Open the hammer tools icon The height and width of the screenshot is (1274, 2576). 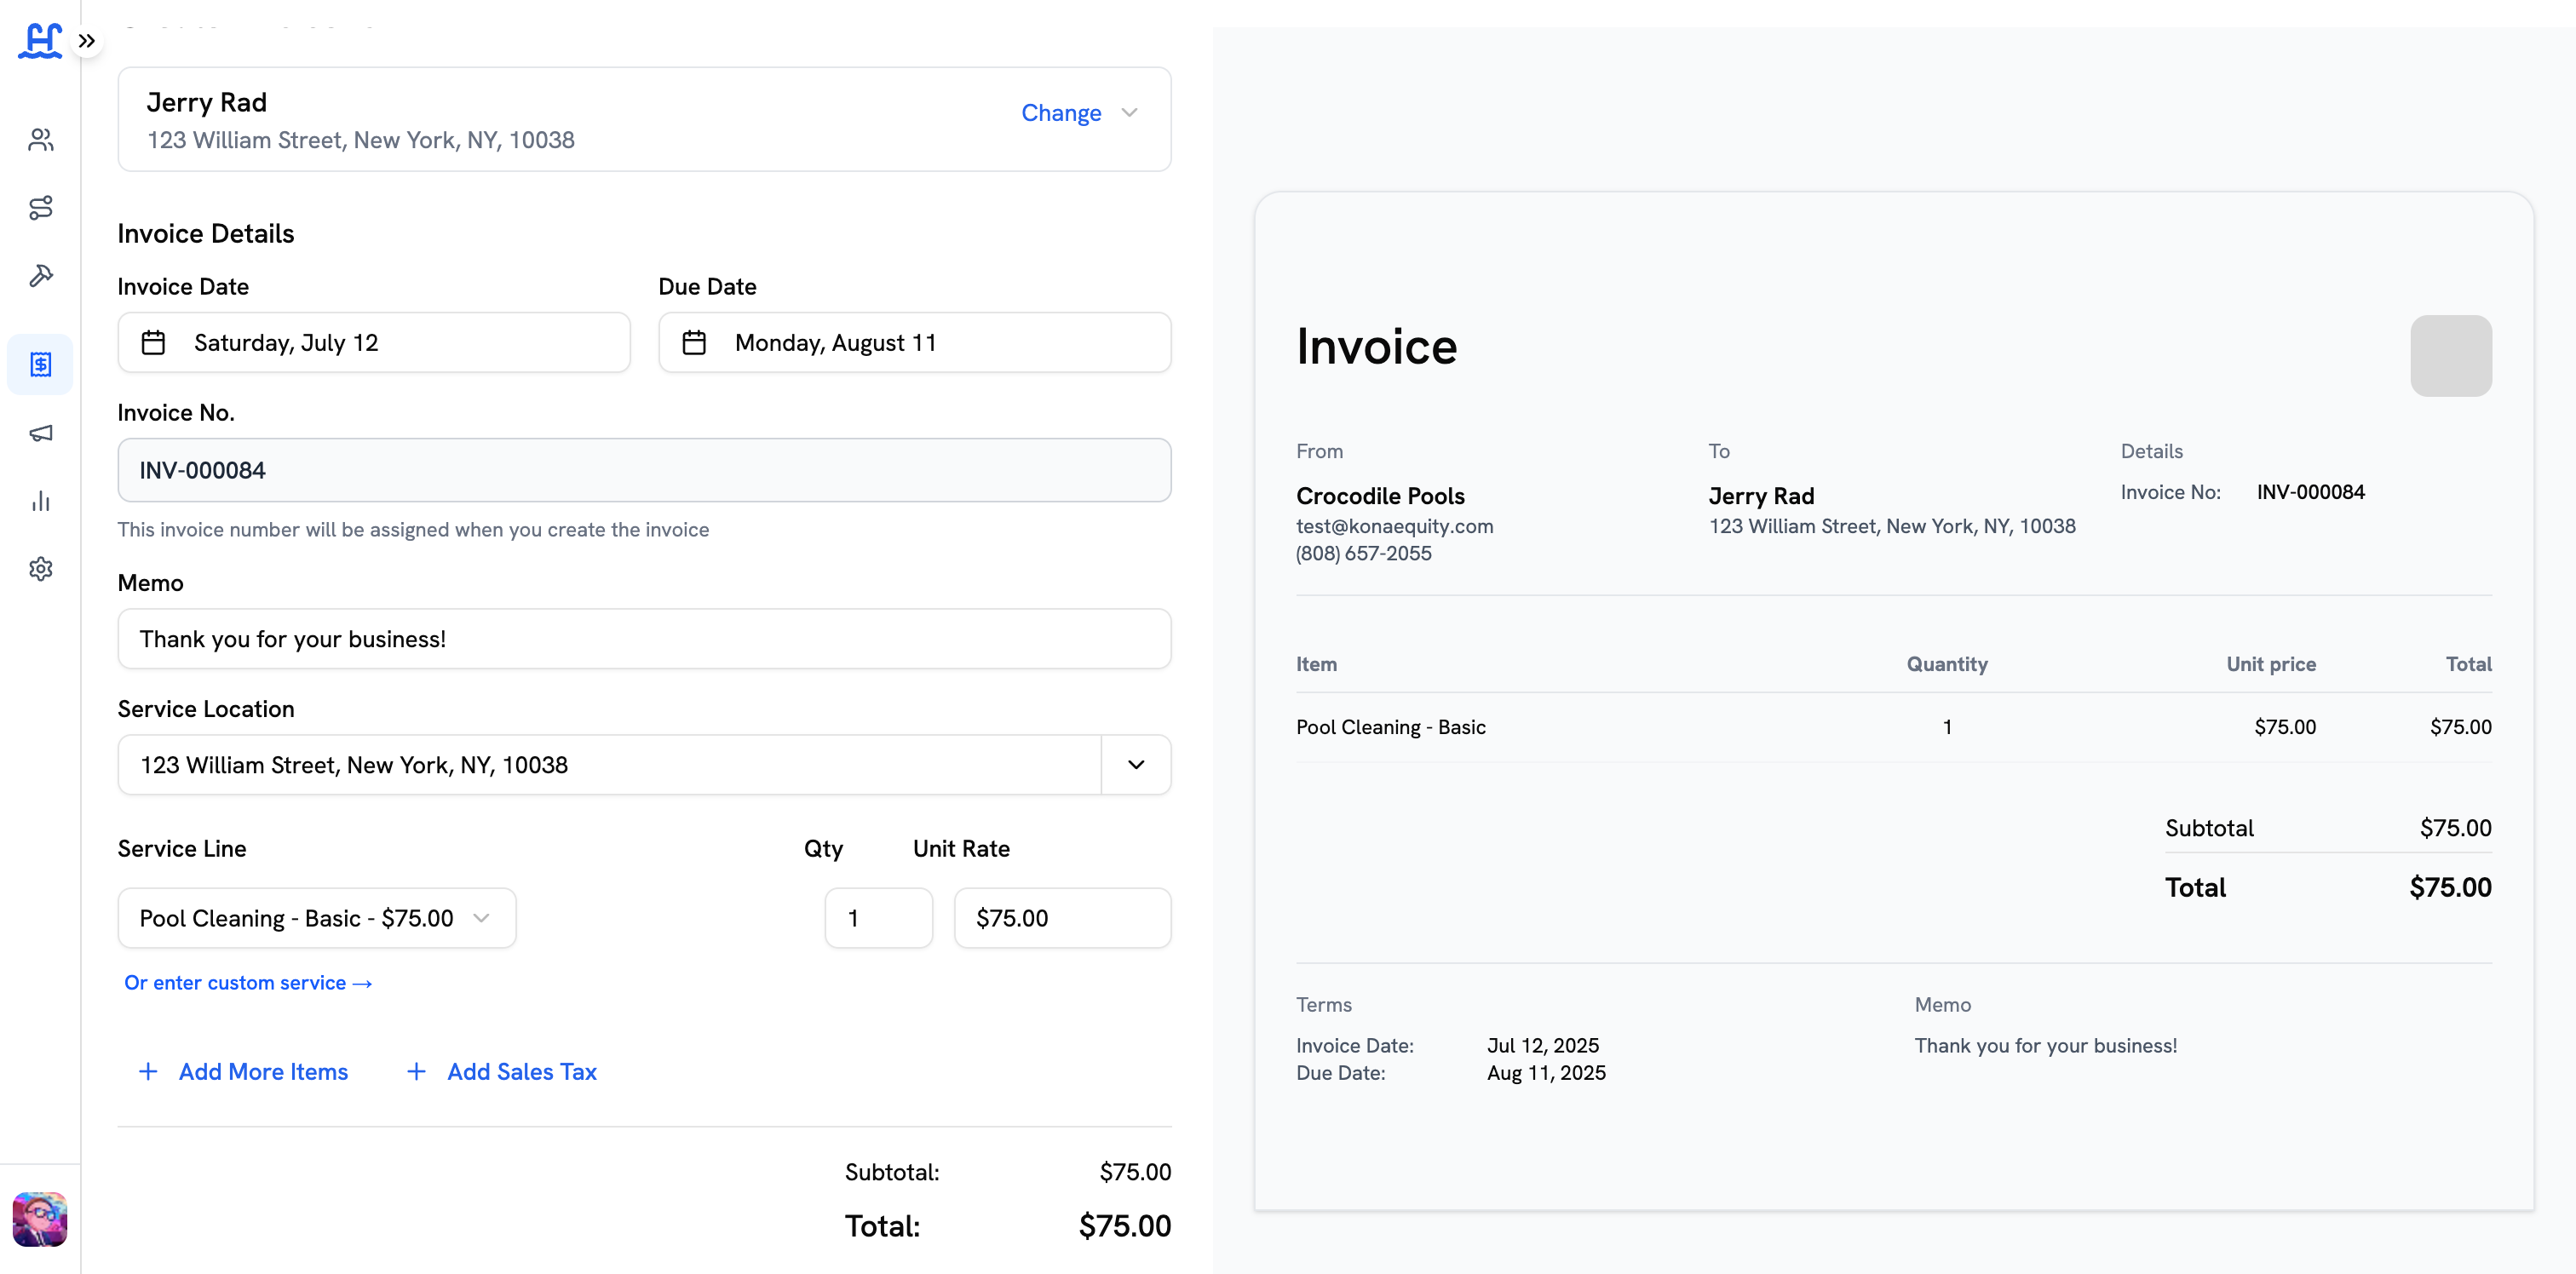(40, 276)
